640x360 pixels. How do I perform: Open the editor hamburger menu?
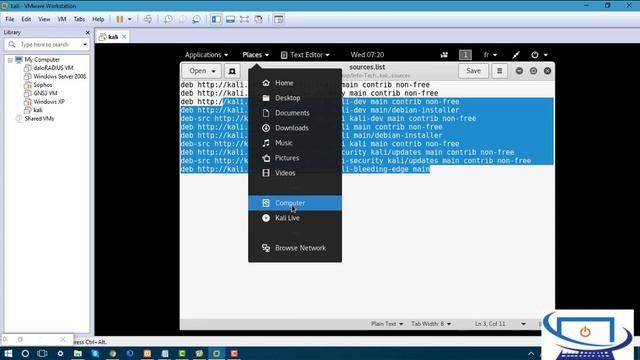(500, 71)
